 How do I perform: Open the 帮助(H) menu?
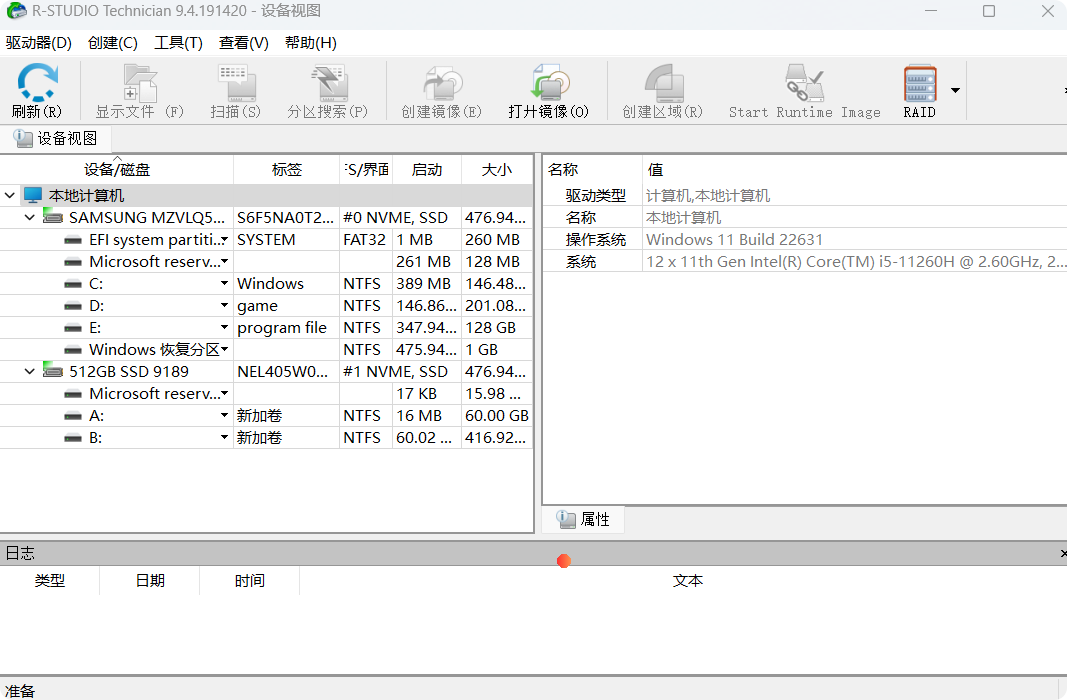310,43
